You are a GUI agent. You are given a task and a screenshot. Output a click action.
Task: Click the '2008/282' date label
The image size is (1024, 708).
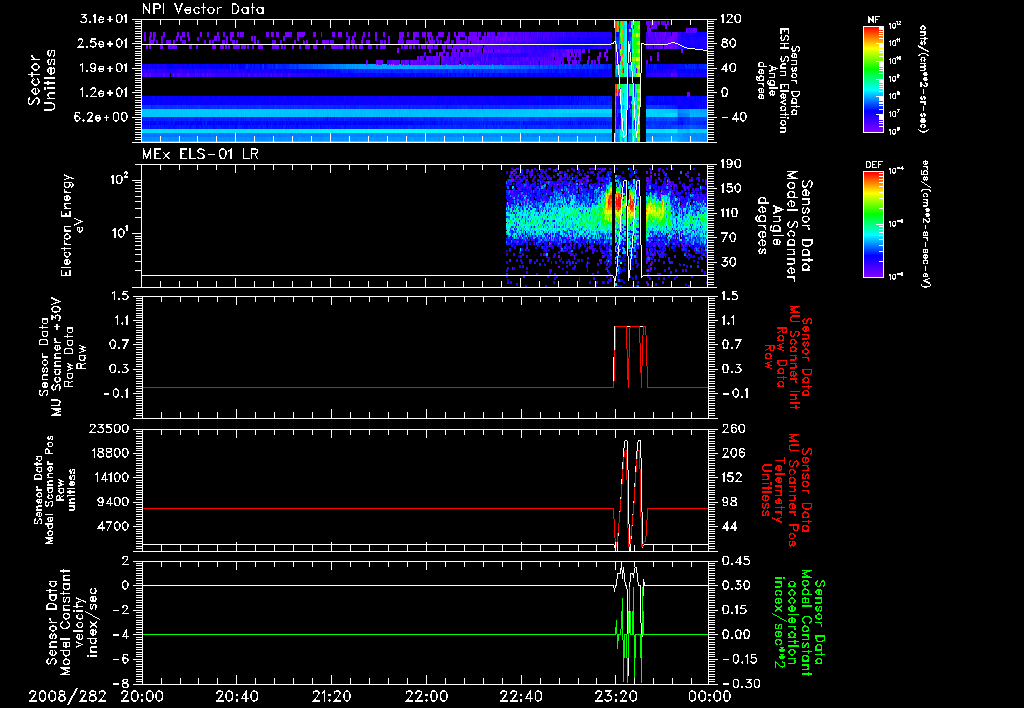pos(67,697)
